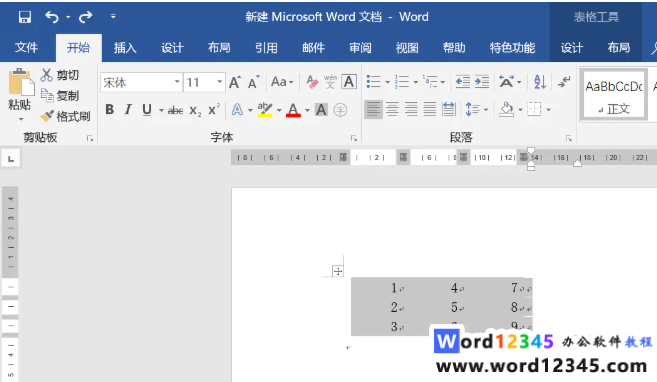Viewport: 657px width, 382px height.
Task: Open the 特色功能 tab
Action: (x=512, y=48)
